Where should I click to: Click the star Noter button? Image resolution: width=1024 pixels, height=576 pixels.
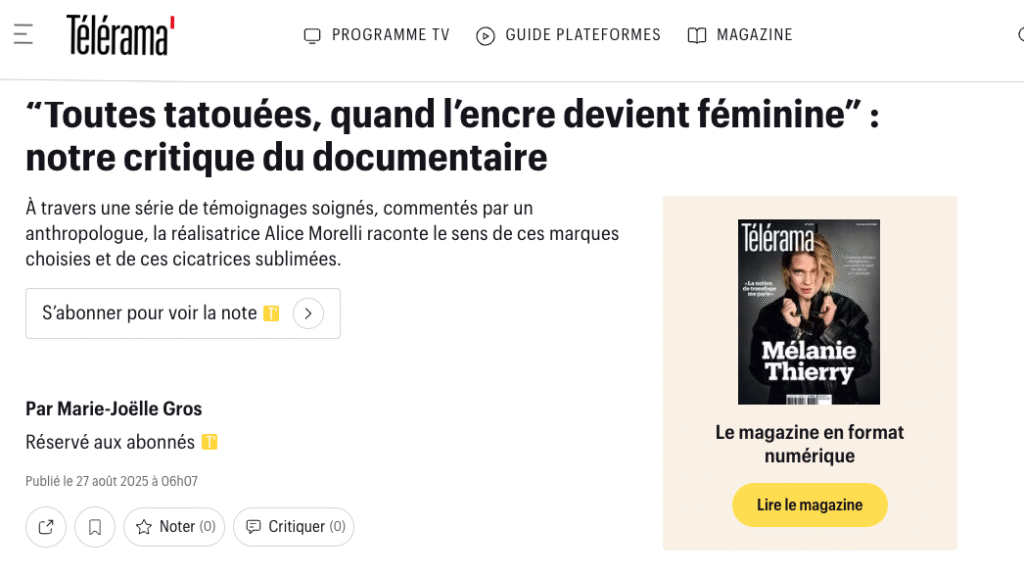[x=174, y=527]
